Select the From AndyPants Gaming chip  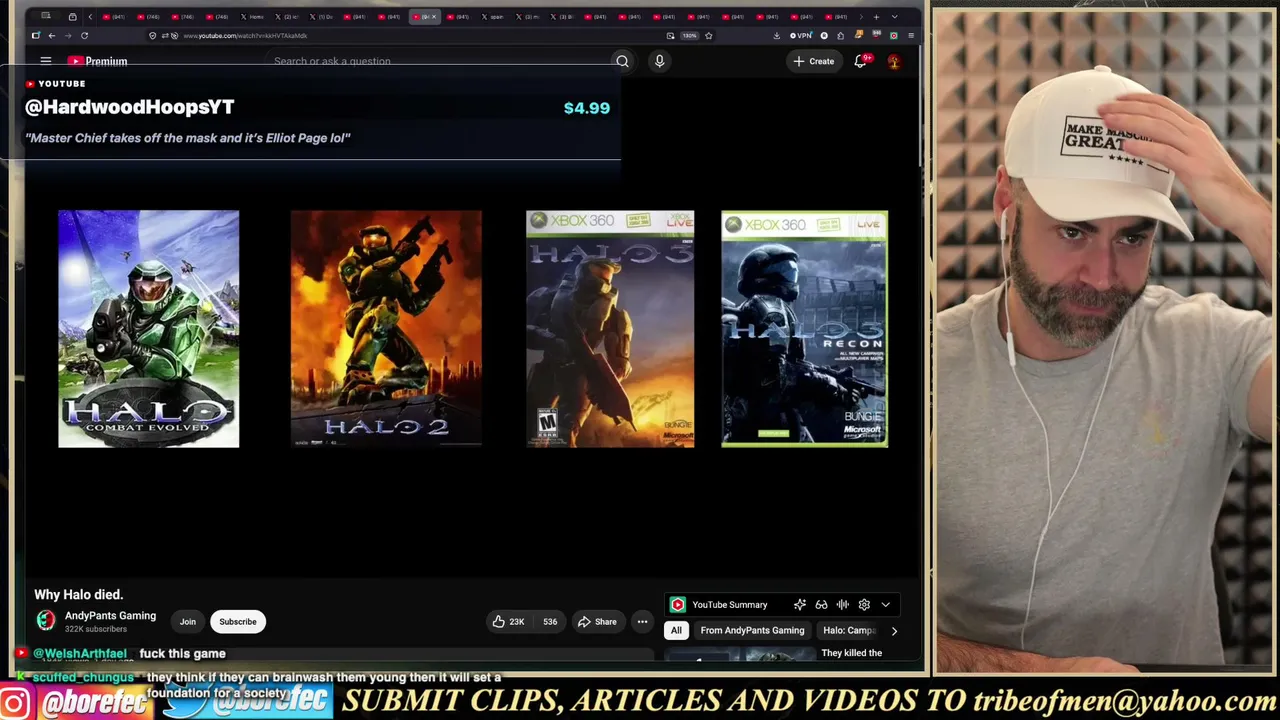point(752,631)
